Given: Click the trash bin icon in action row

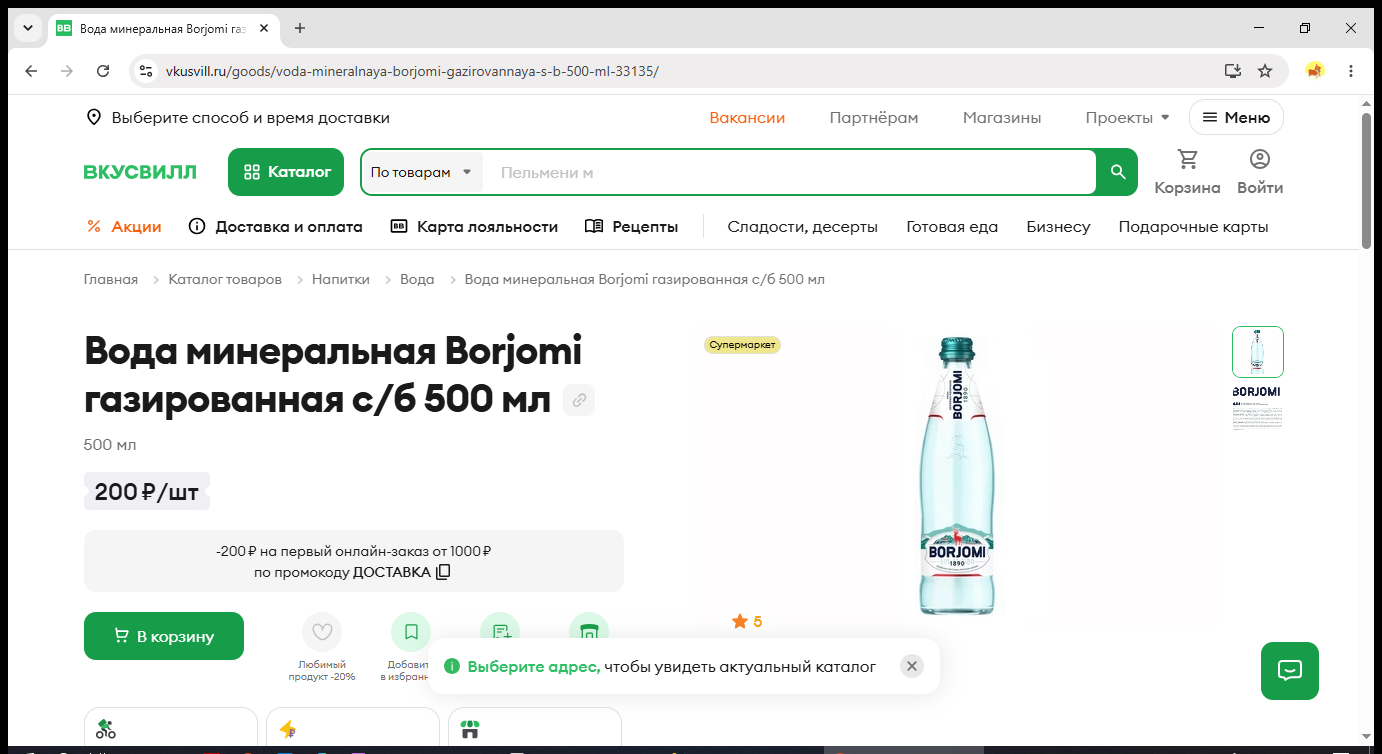Looking at the screenshot, I should click(x=588, y=630).
